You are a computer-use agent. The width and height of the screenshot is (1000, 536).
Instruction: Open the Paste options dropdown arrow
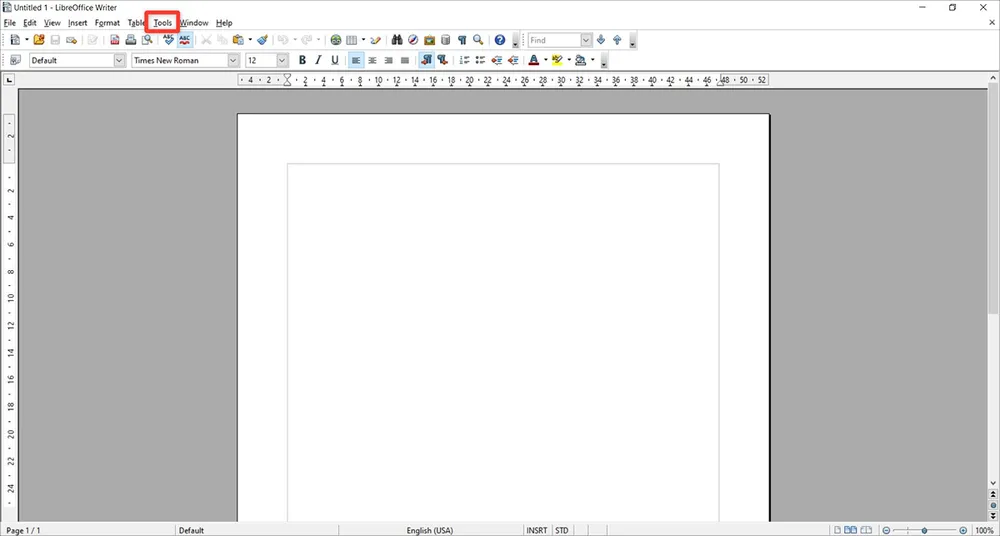tap(250, 40)
